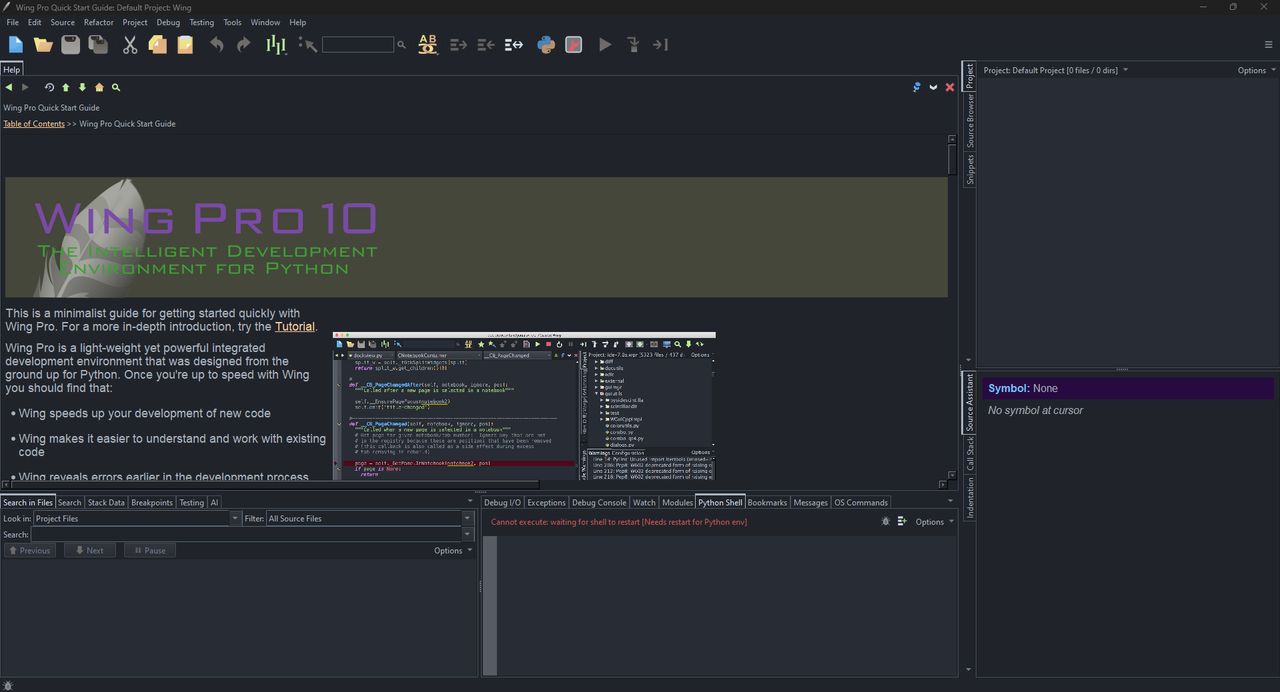Click the magnifier beside the toolbar search box
This screenshot has width=1280, height=692.
[402, 45]
